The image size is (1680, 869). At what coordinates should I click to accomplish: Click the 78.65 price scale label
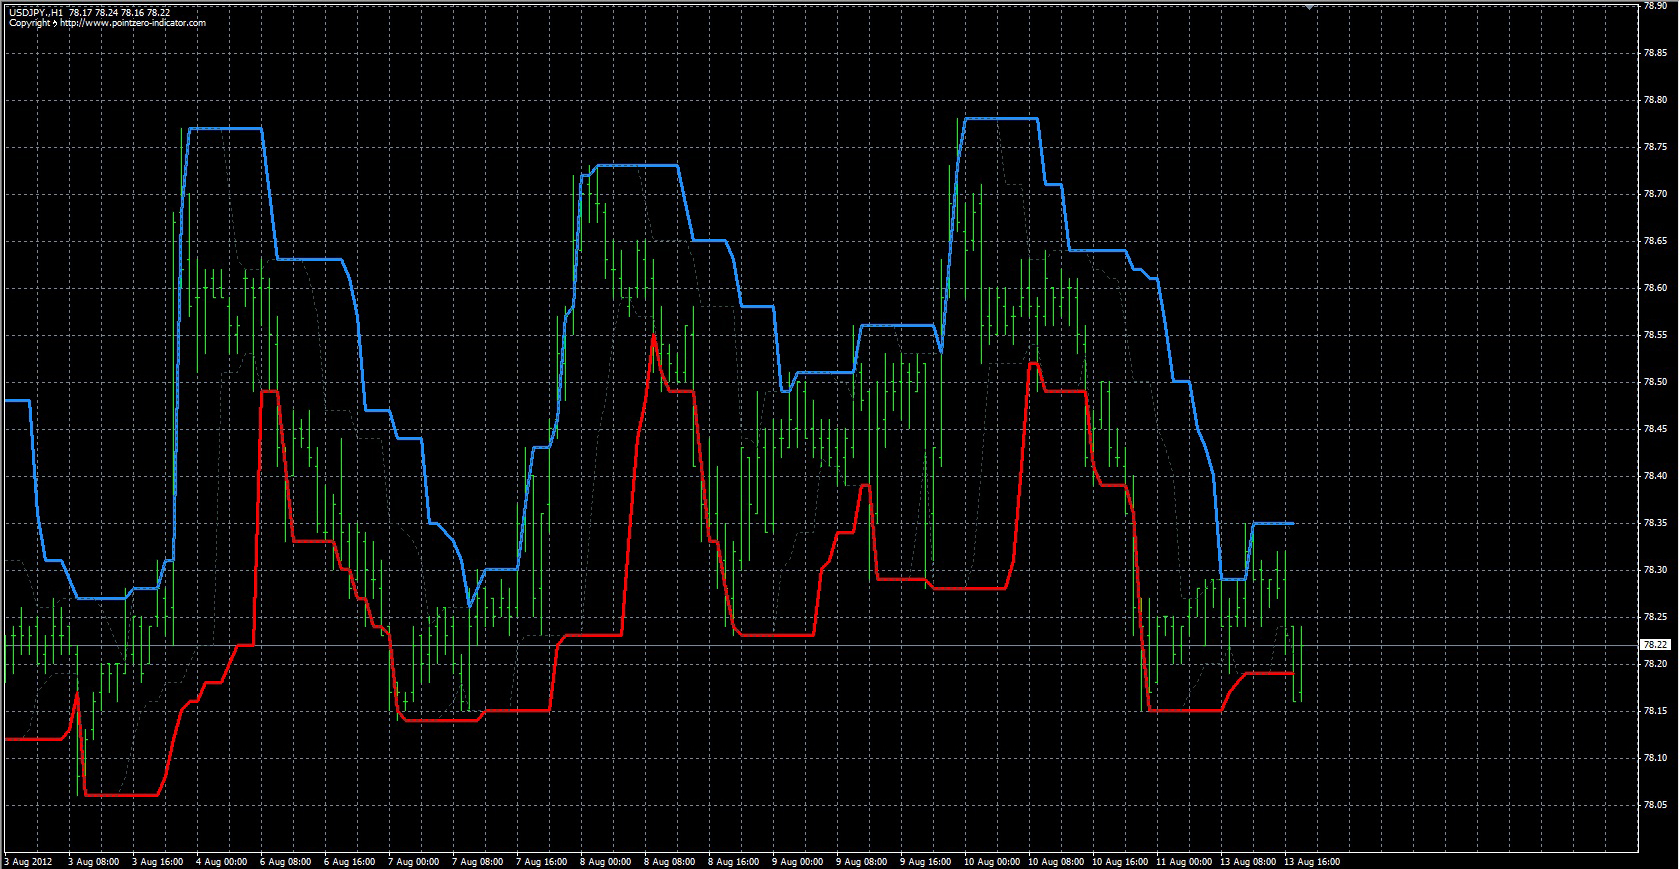click(1655, 241)
